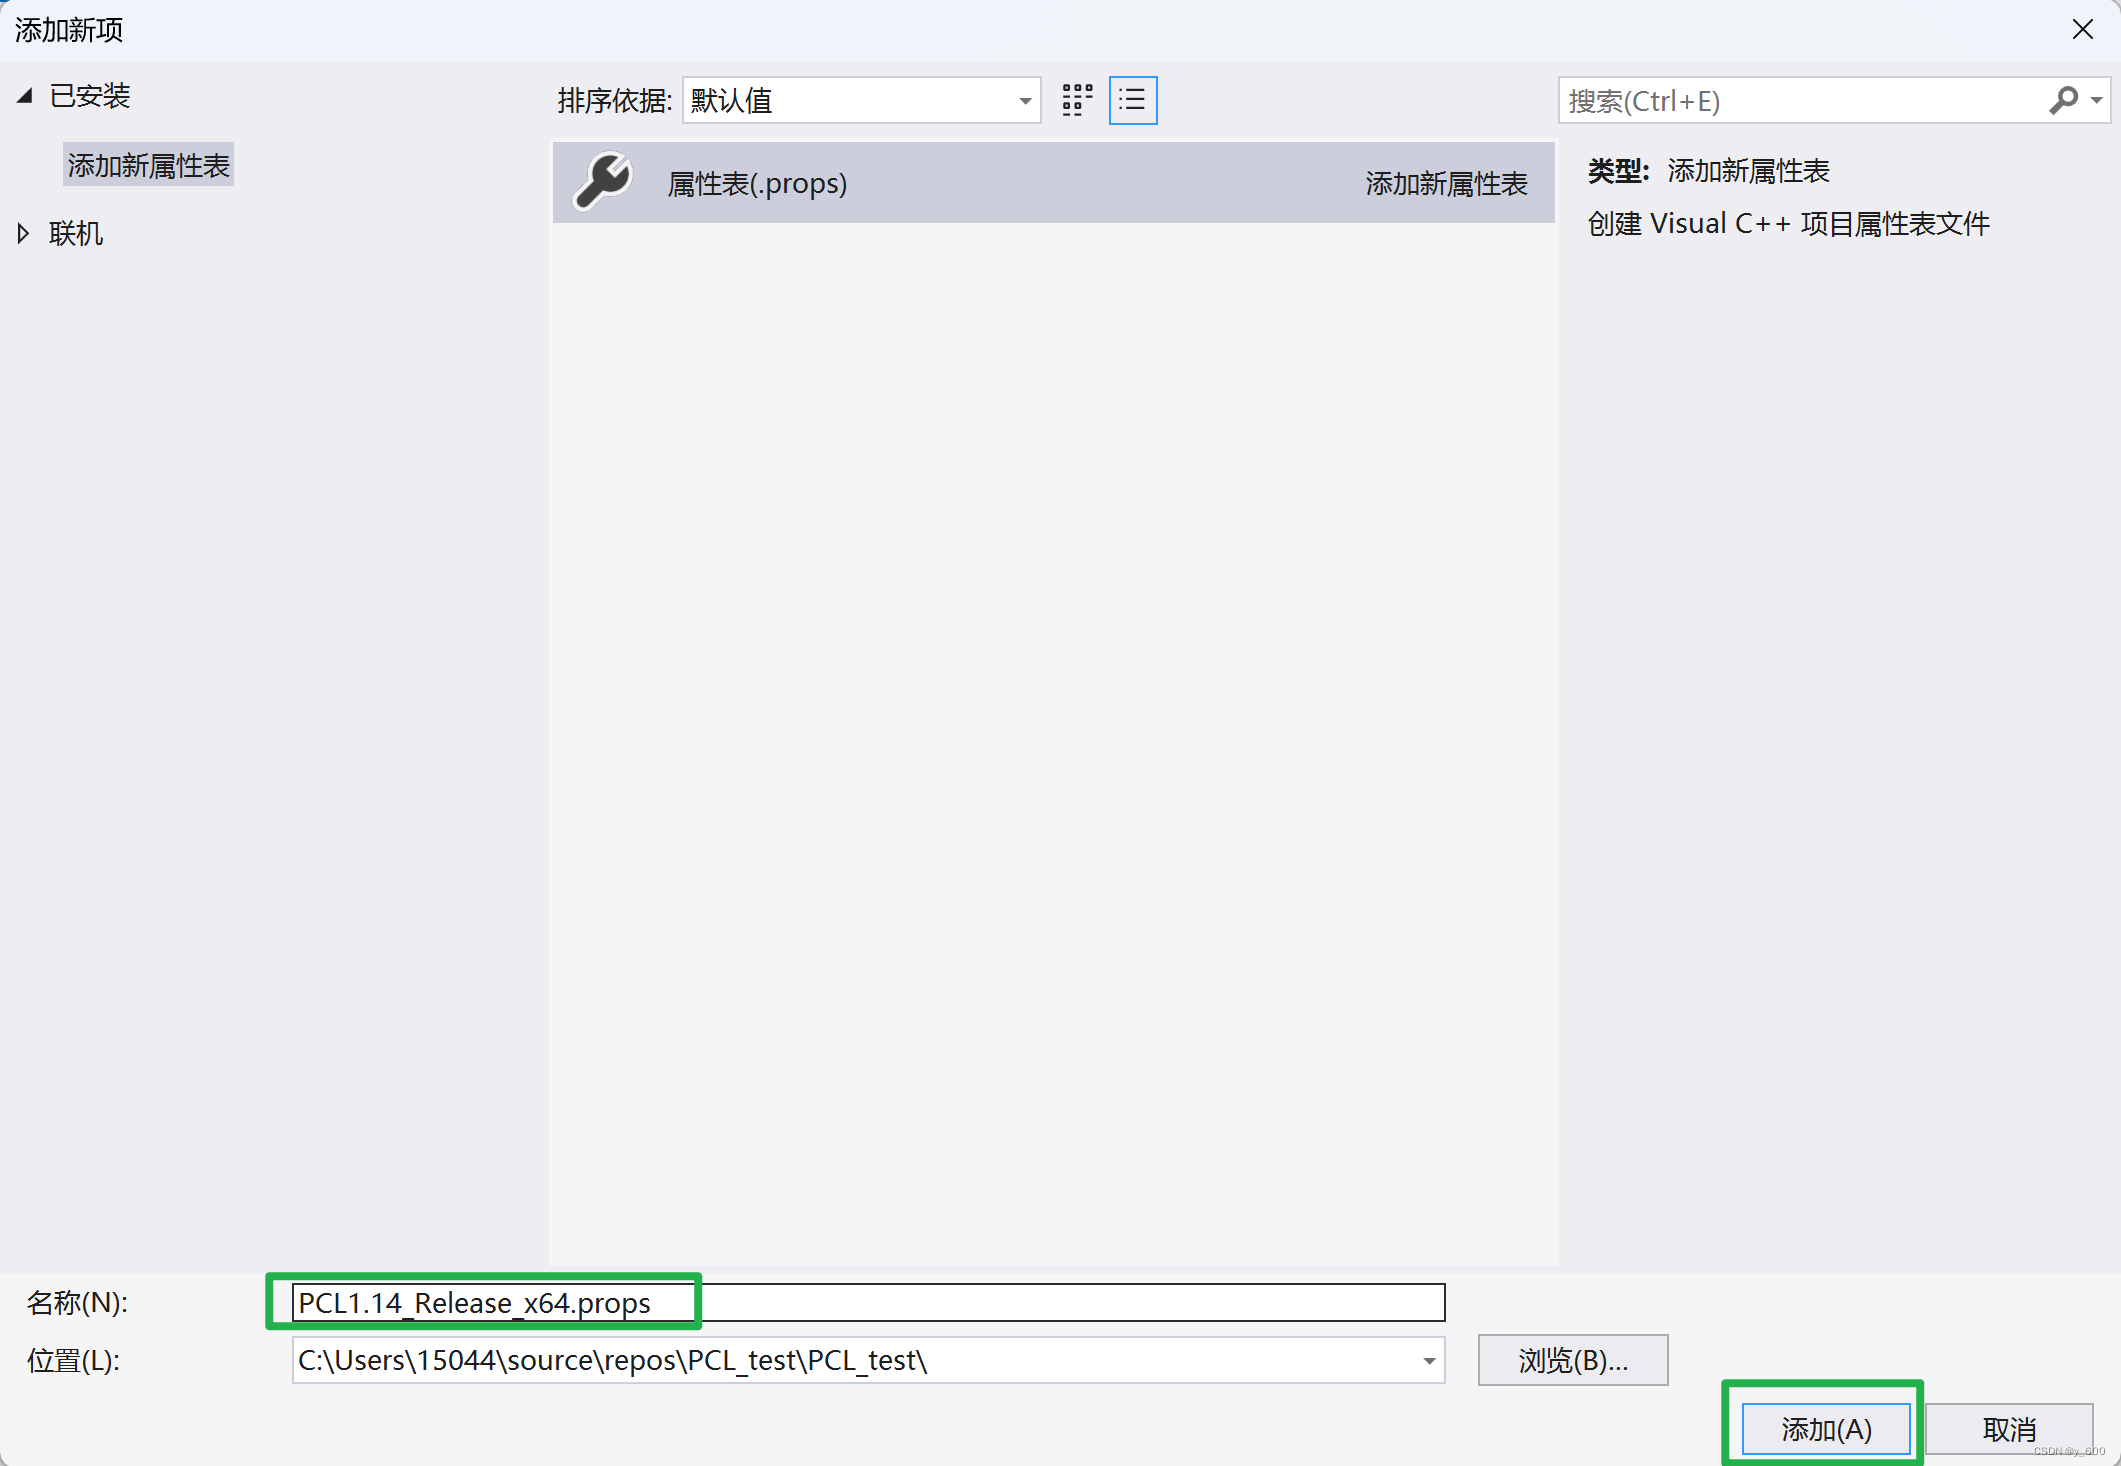Click the 取消 button
The image size is (2121, 1466).
pos(2008,1429)
